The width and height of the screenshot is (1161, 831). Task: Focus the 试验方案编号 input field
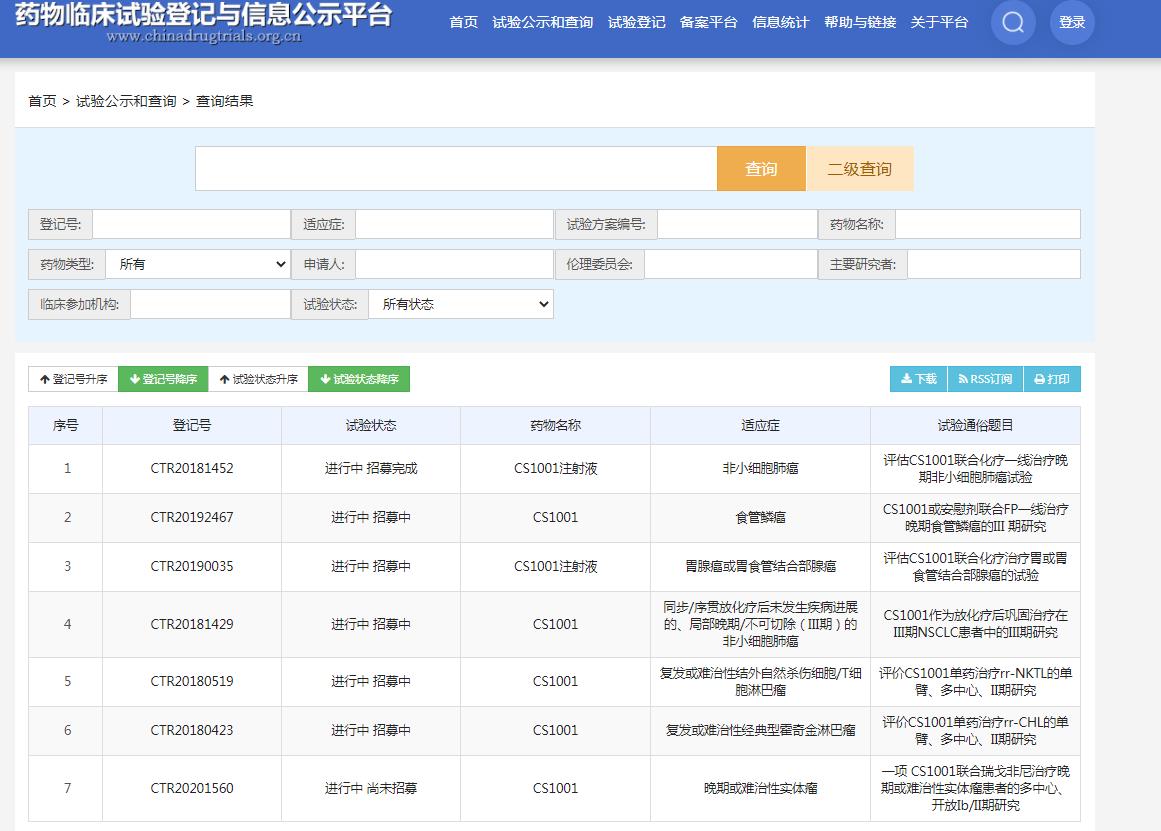737,224
